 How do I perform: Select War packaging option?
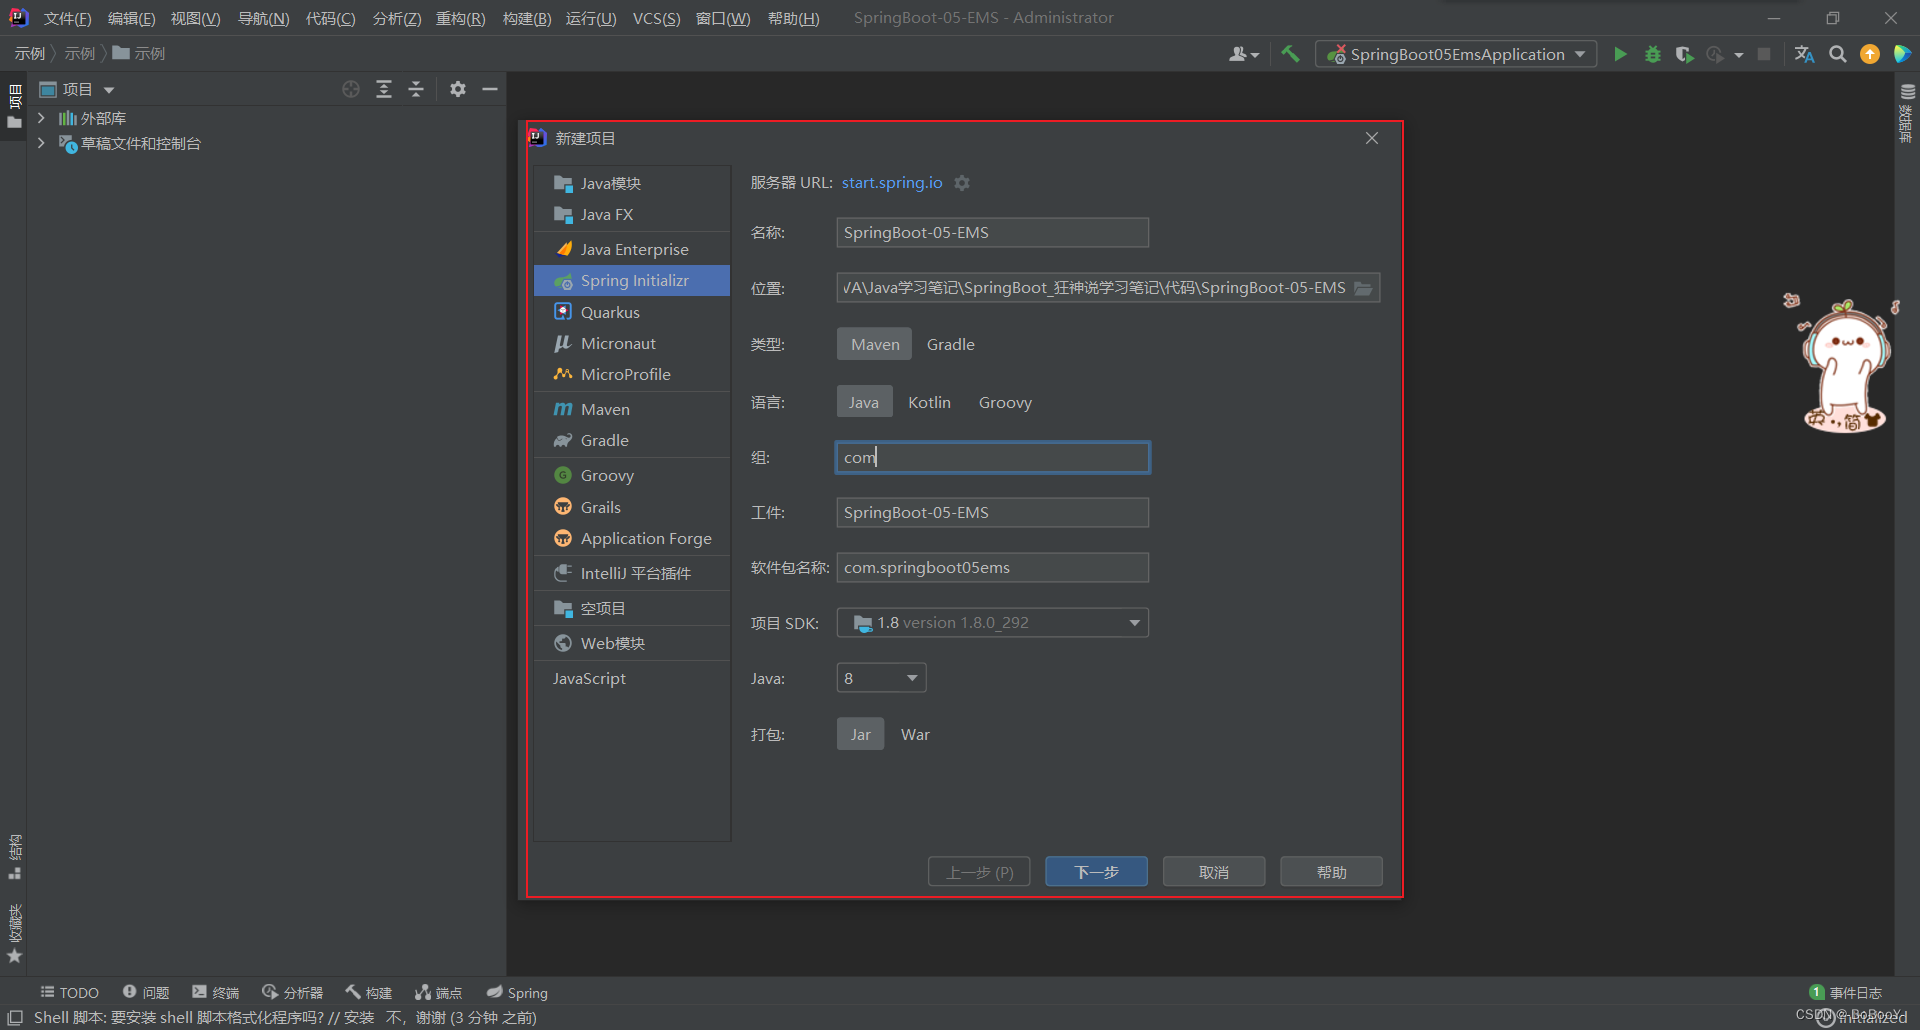915,734
